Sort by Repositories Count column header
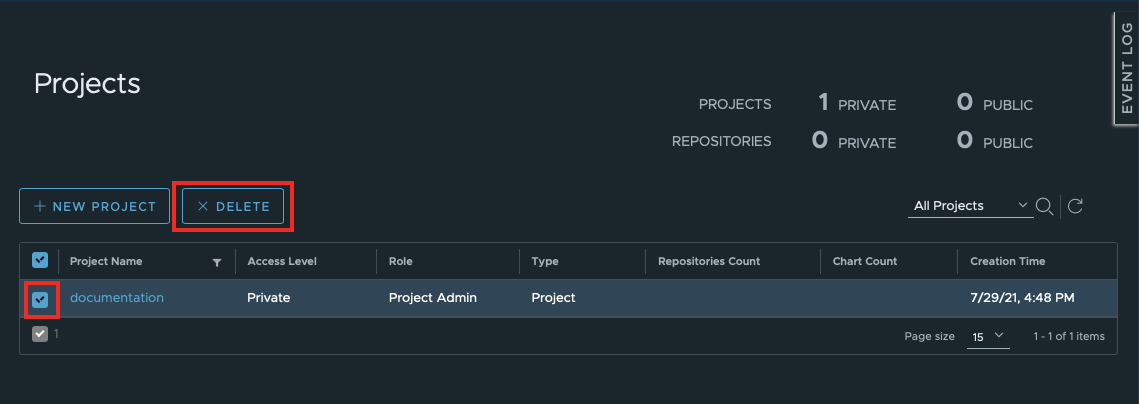This screenshot has height=404, width=1139. pos(709,262)
